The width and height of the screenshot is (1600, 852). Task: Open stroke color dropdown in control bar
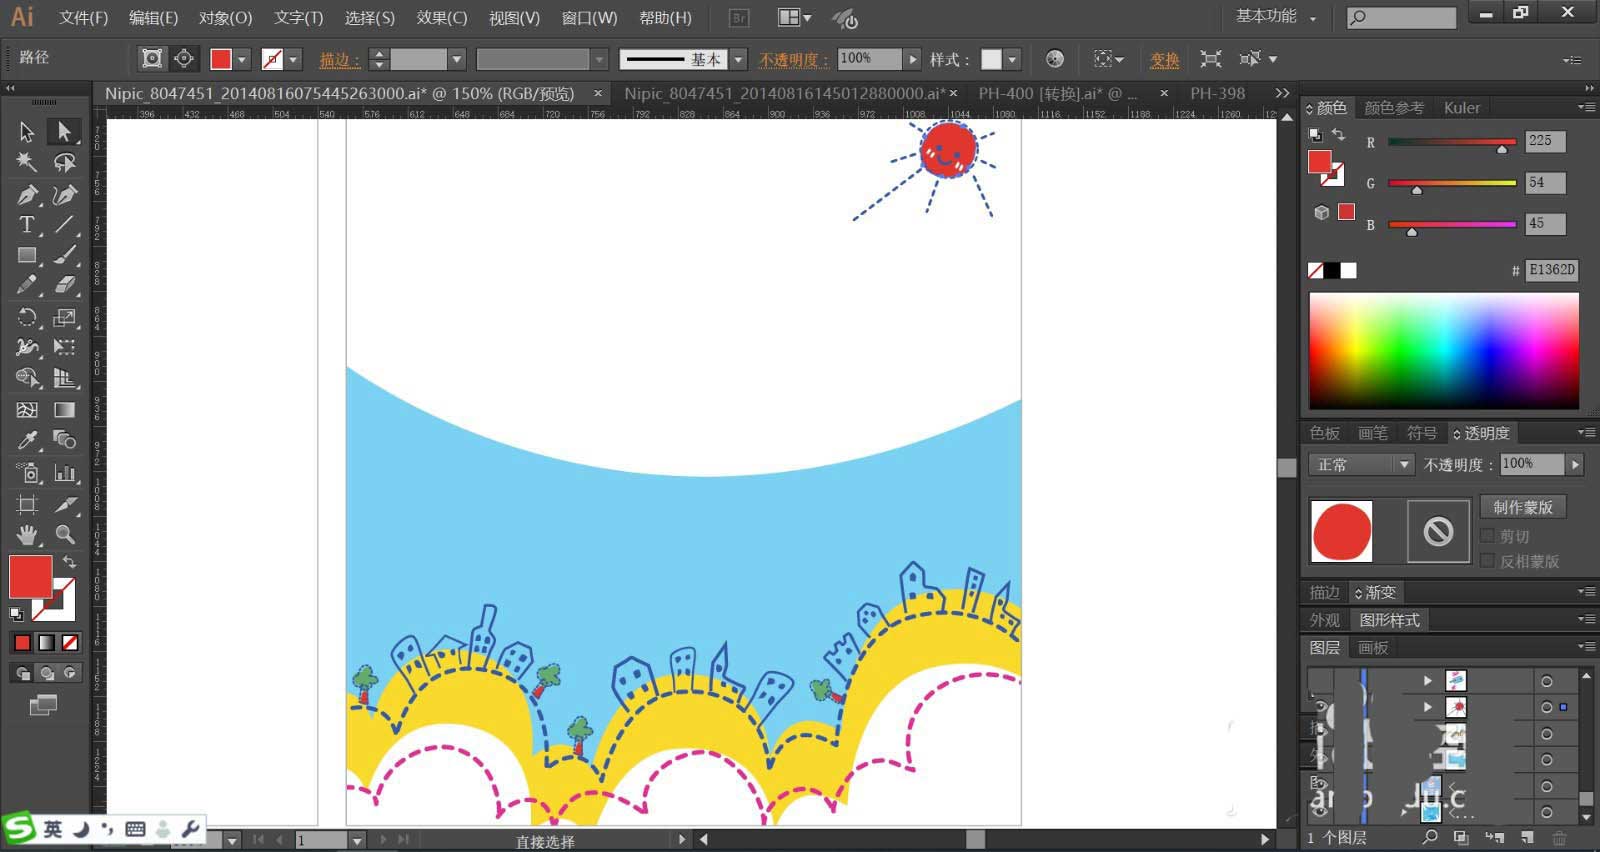pyautogui.click(x=293, y=60)
